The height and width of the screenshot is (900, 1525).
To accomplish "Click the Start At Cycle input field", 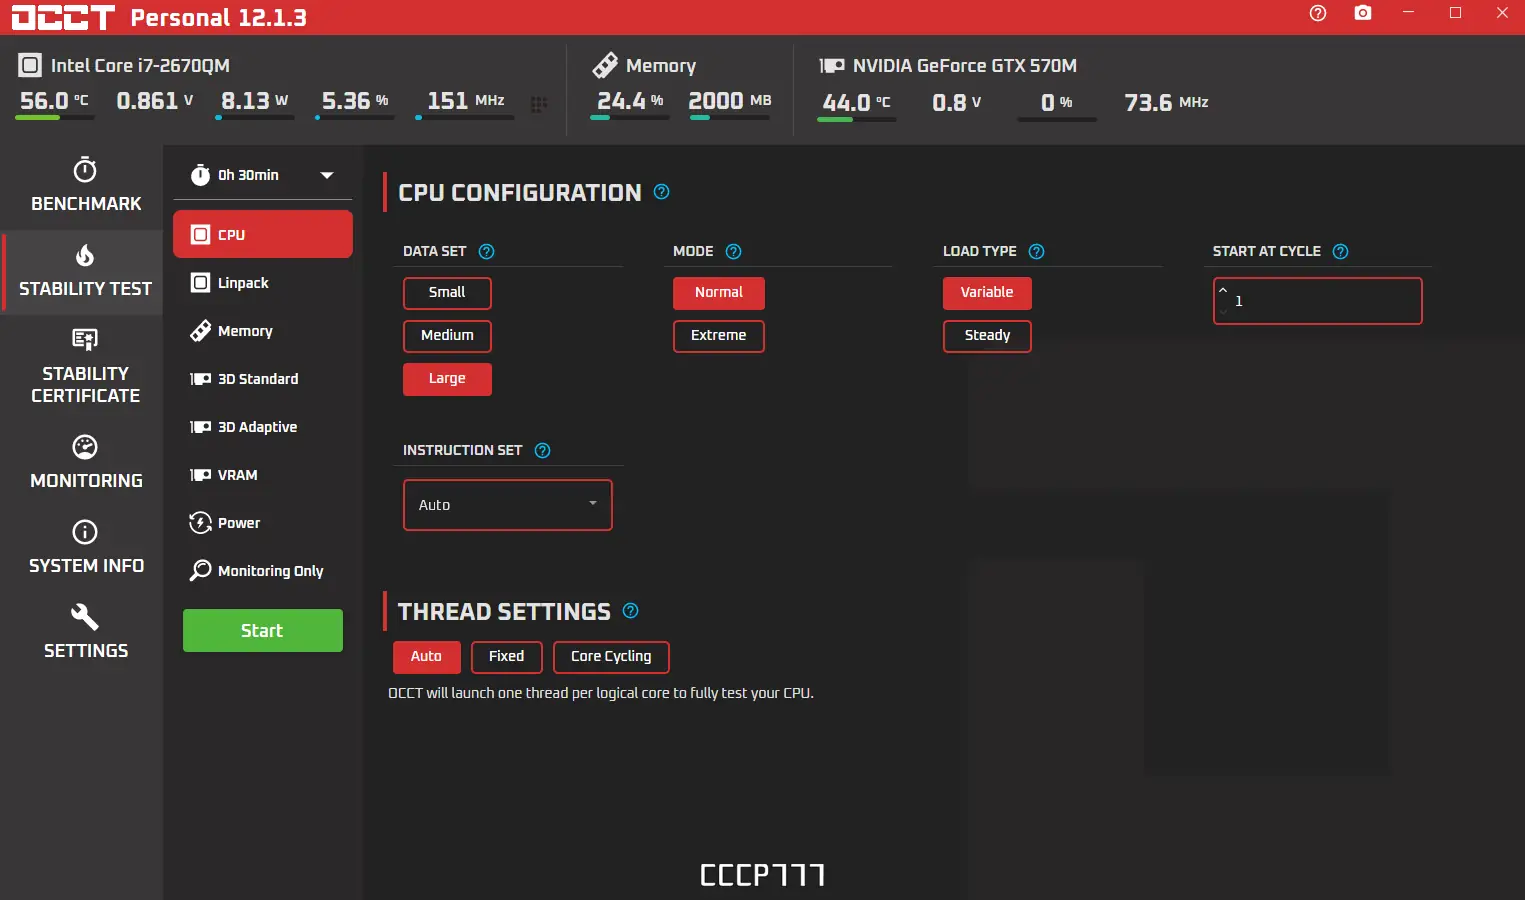I will (1318, 301).
